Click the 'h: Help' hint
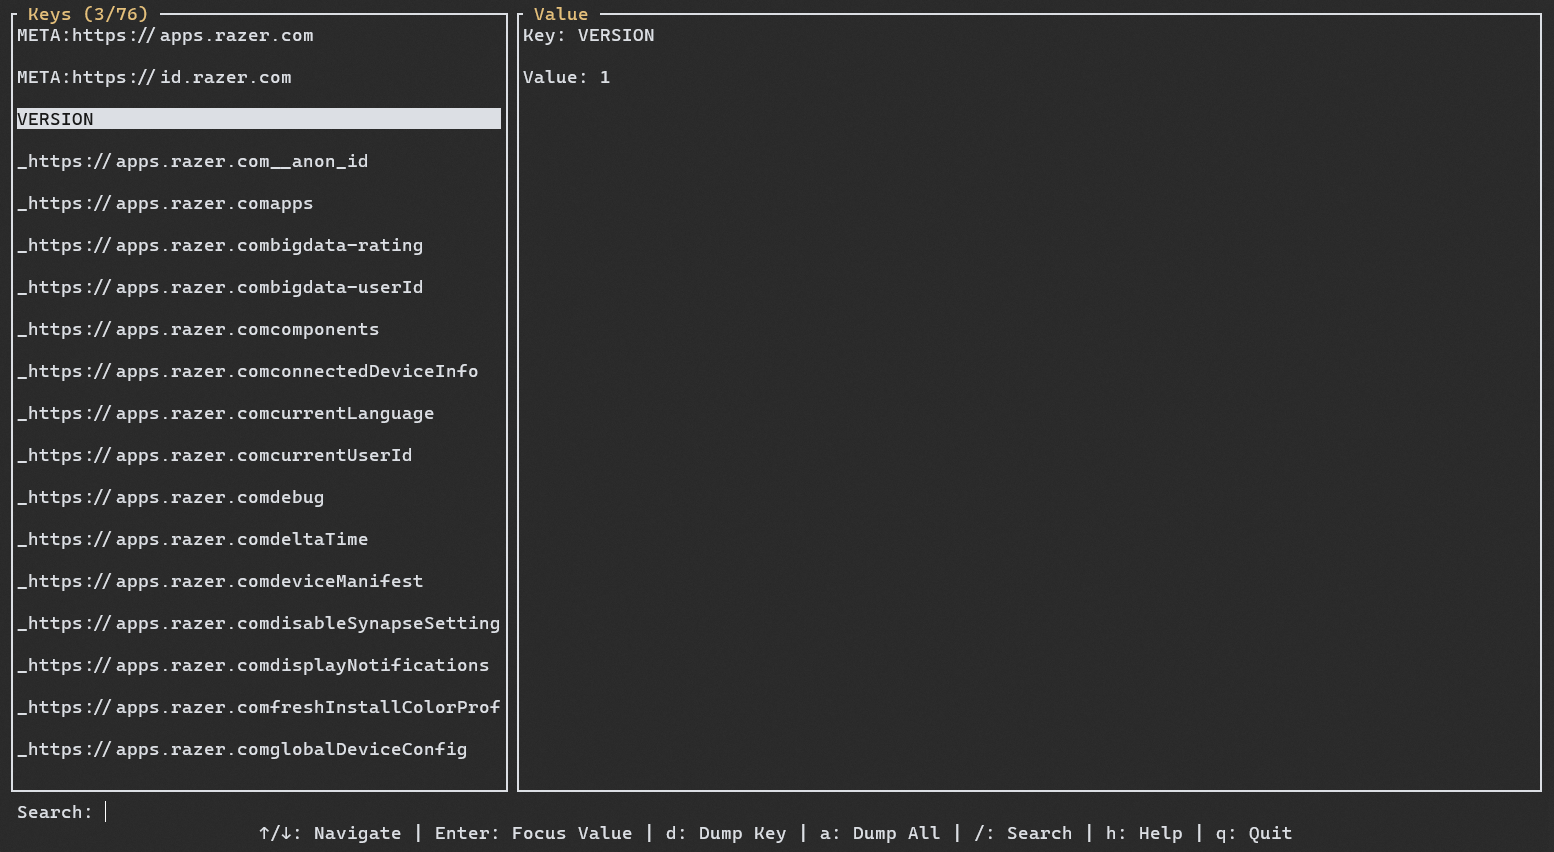Viewport: 1554px width, 852px height. [1144, 833]
